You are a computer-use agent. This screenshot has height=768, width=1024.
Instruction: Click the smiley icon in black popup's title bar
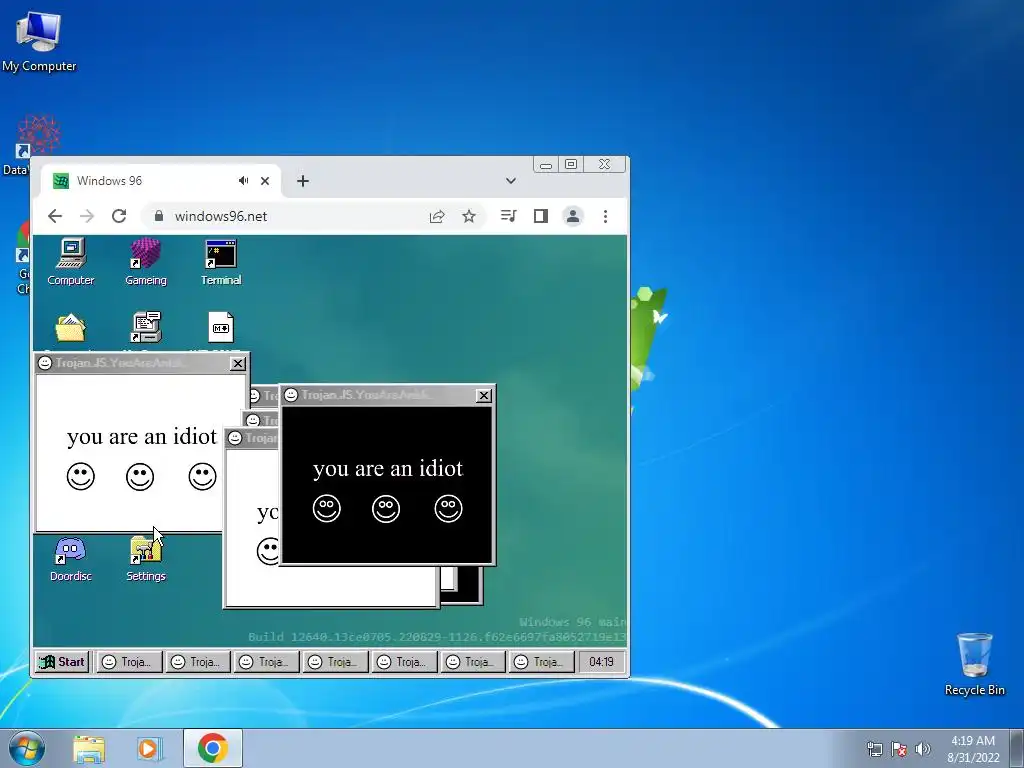(x=291, y=395)
